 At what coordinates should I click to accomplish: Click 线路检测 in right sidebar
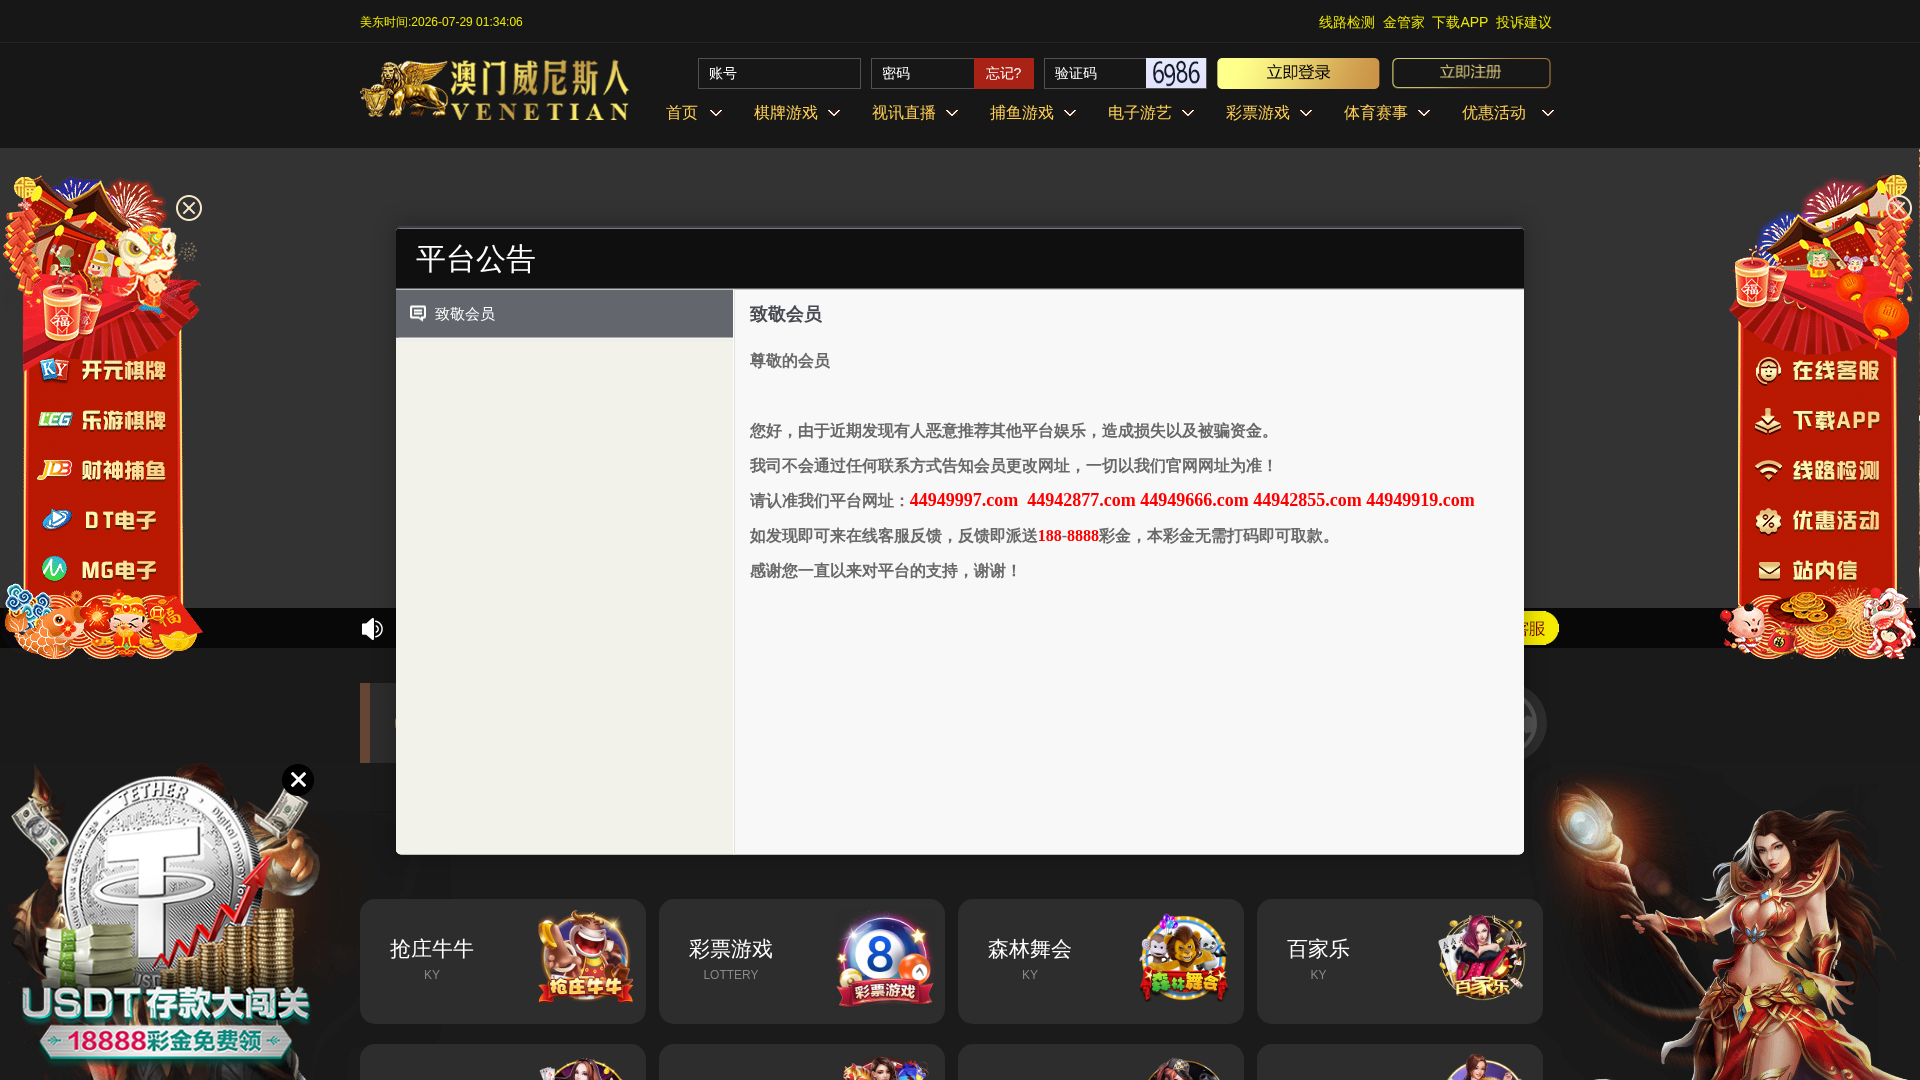(1817, 471)
